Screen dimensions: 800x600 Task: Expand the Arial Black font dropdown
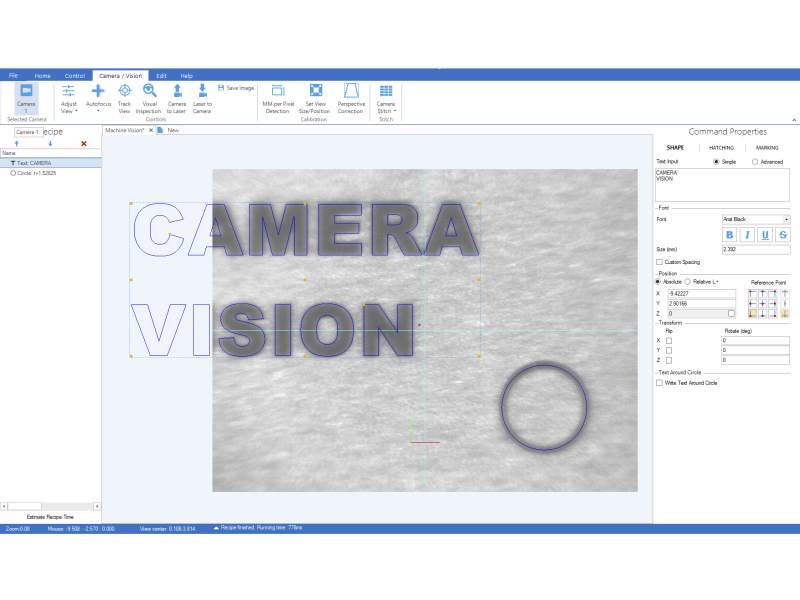(x=786, y=219)
